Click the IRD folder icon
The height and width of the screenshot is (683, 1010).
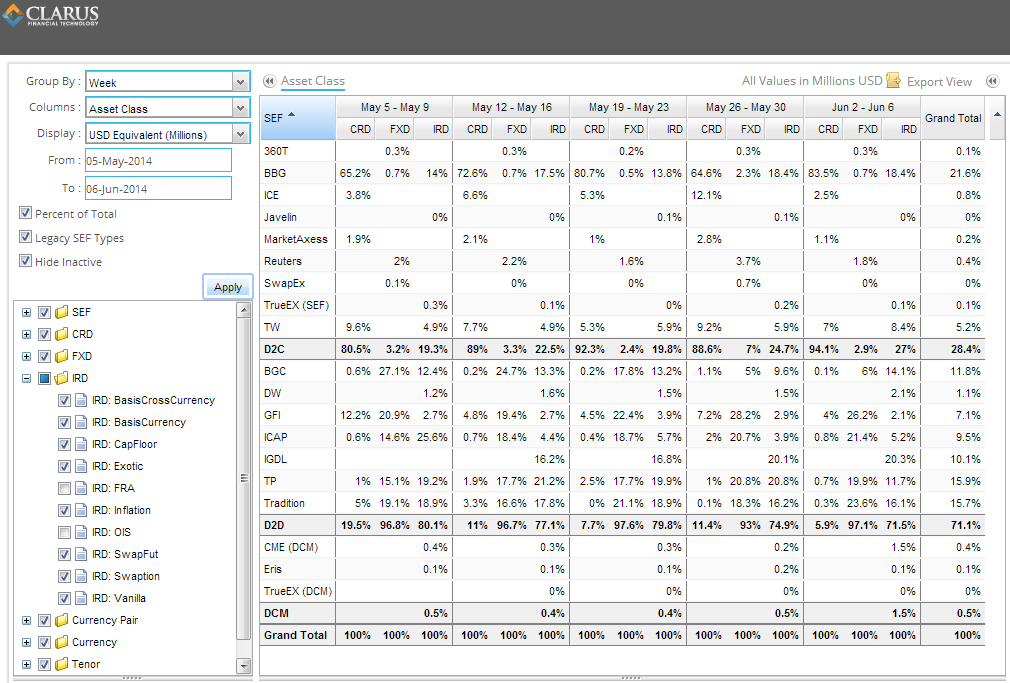tap(62, 378)
